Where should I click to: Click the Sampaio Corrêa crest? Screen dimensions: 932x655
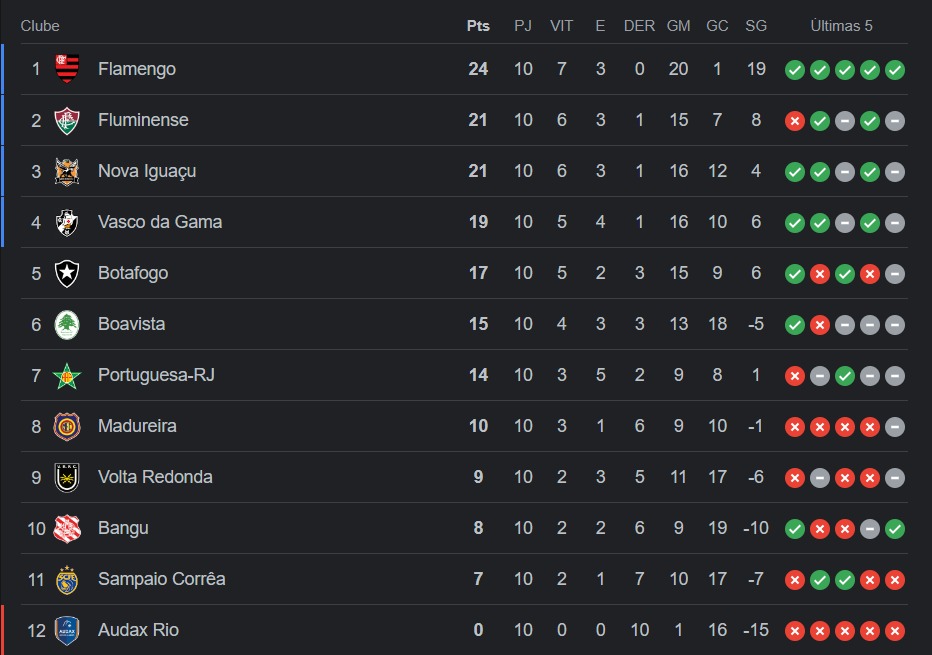pos(67,580)
